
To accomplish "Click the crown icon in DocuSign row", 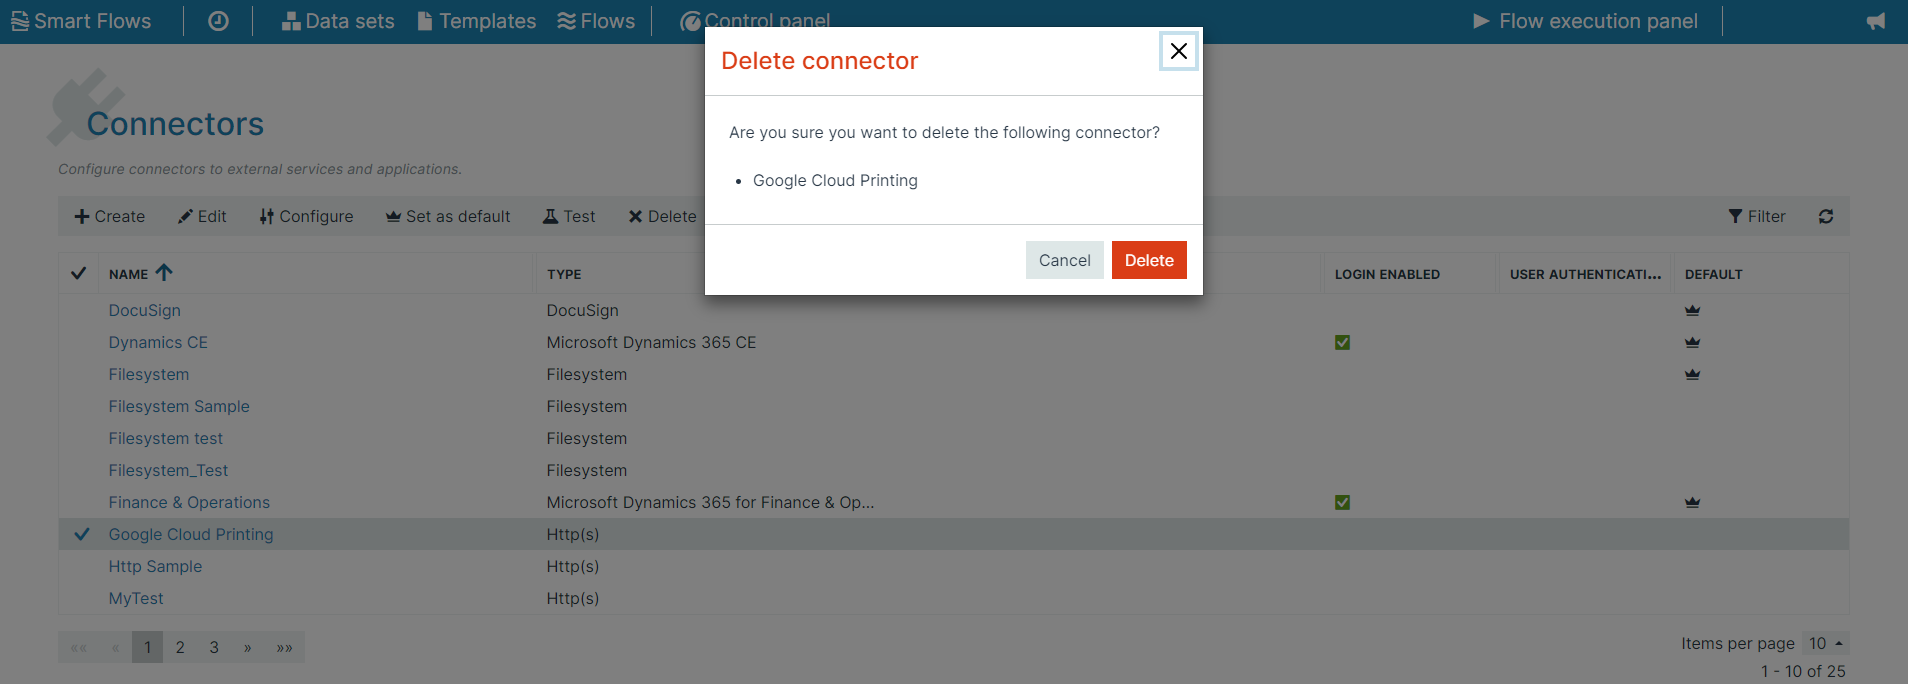I will pos(1692,310).
